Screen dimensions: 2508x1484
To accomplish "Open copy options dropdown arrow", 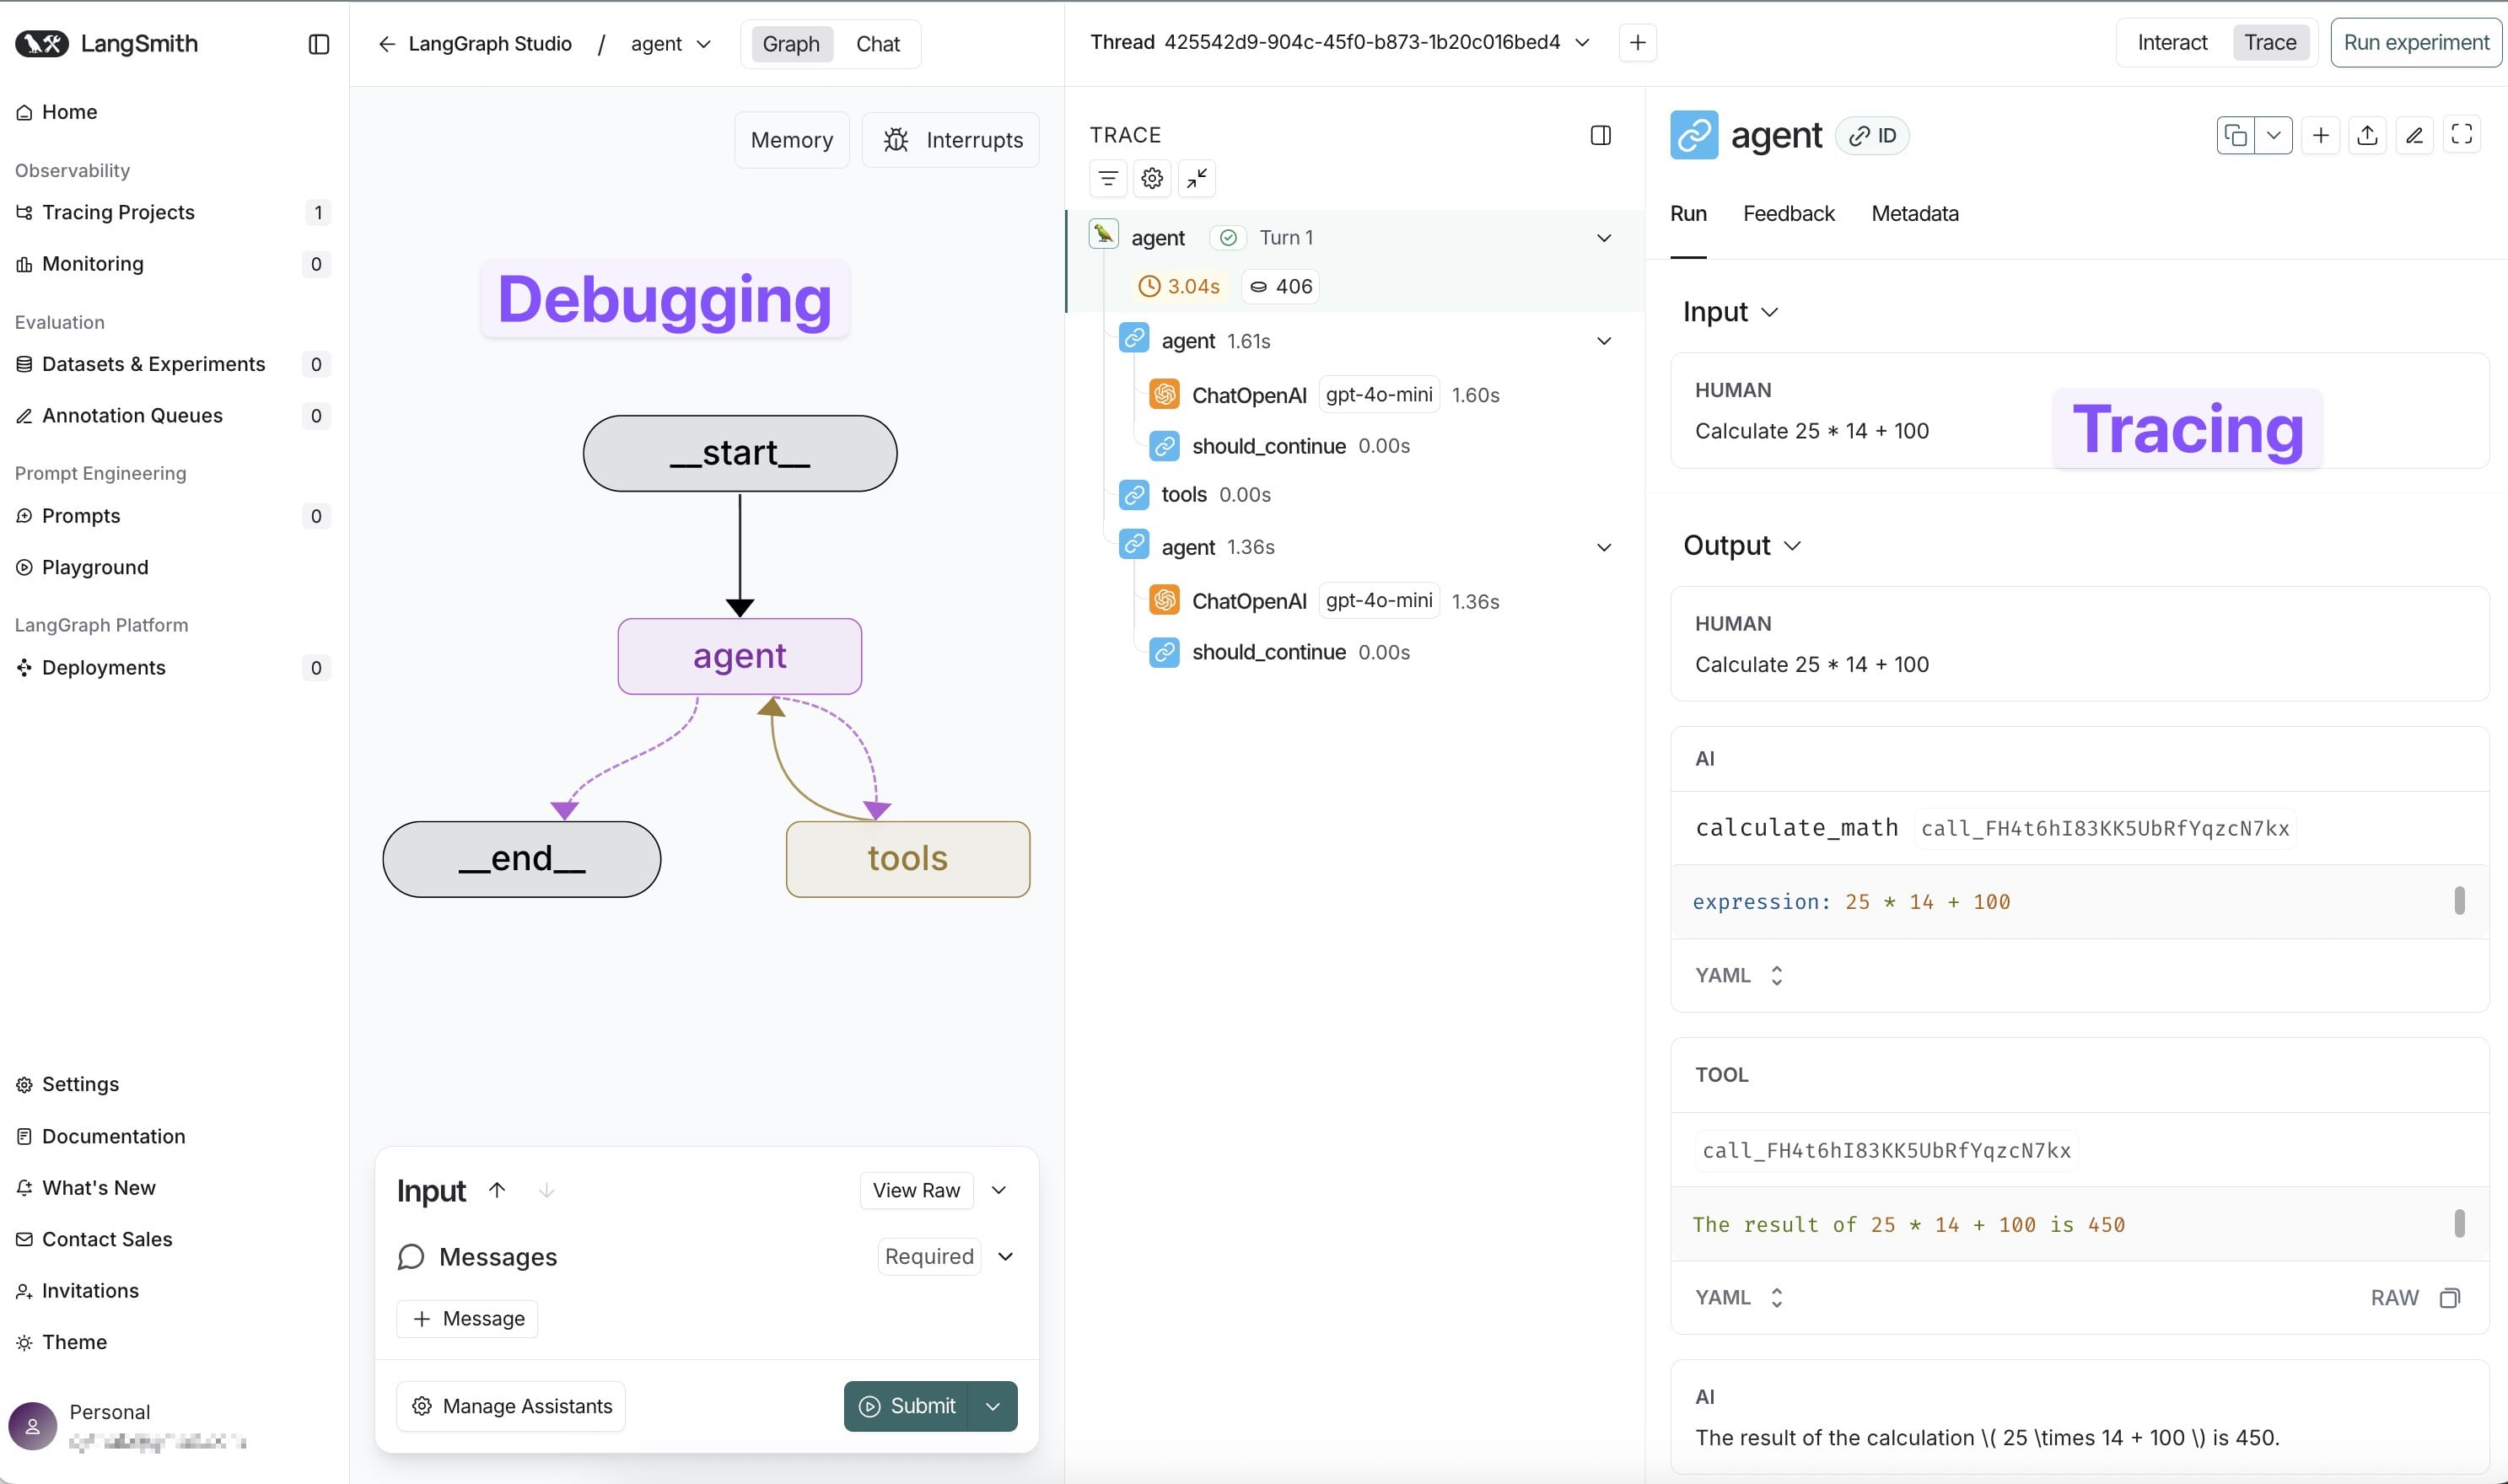I will pos(2273,135).
